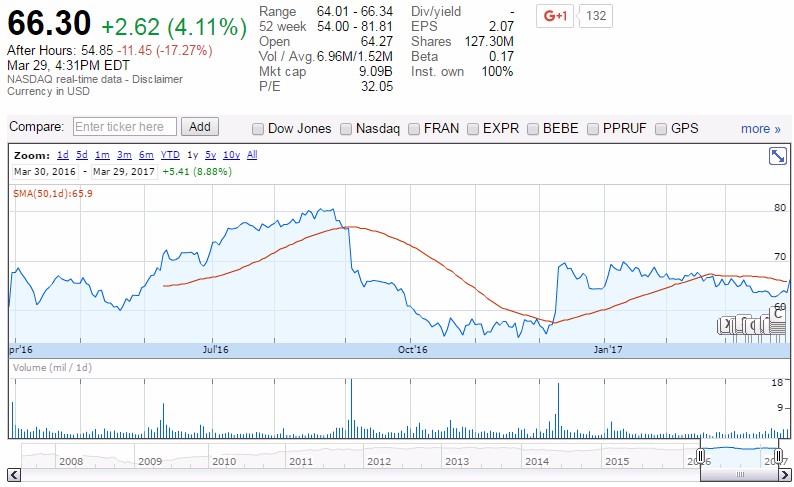794x487 pixels.
Task: Set zoom to 1d
Action: (63, 155)
